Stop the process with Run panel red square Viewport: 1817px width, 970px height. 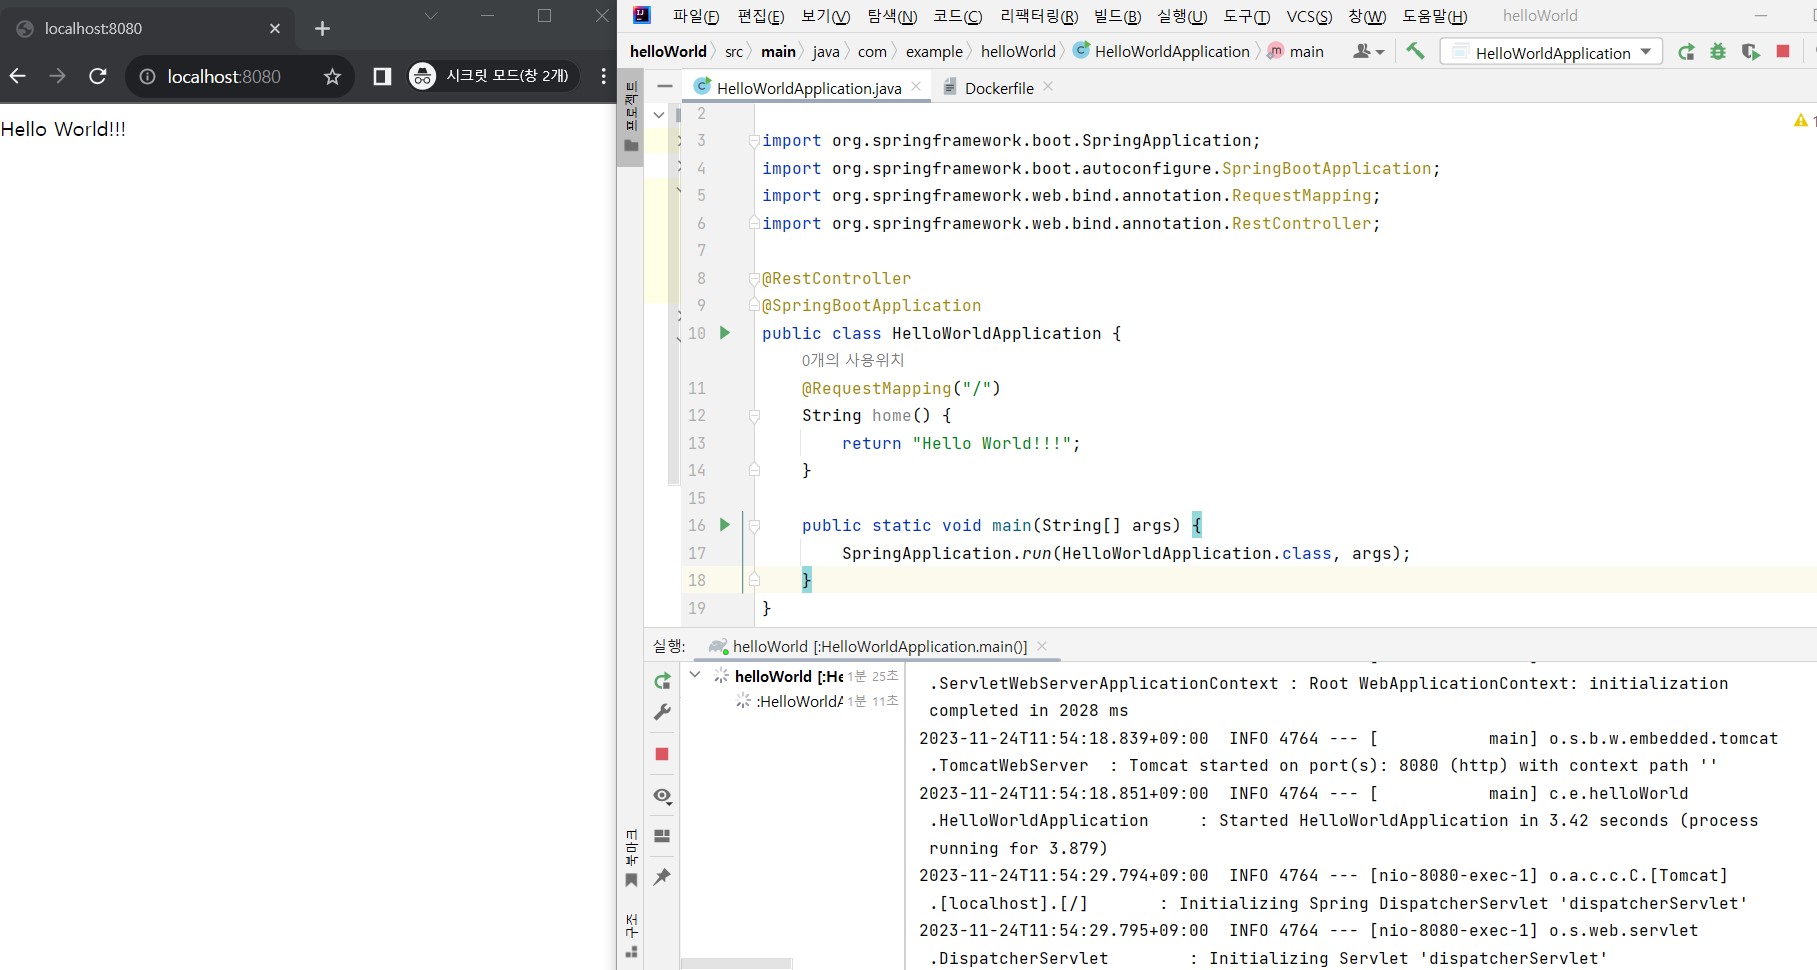pyautogui.click(x=662, y=754)
